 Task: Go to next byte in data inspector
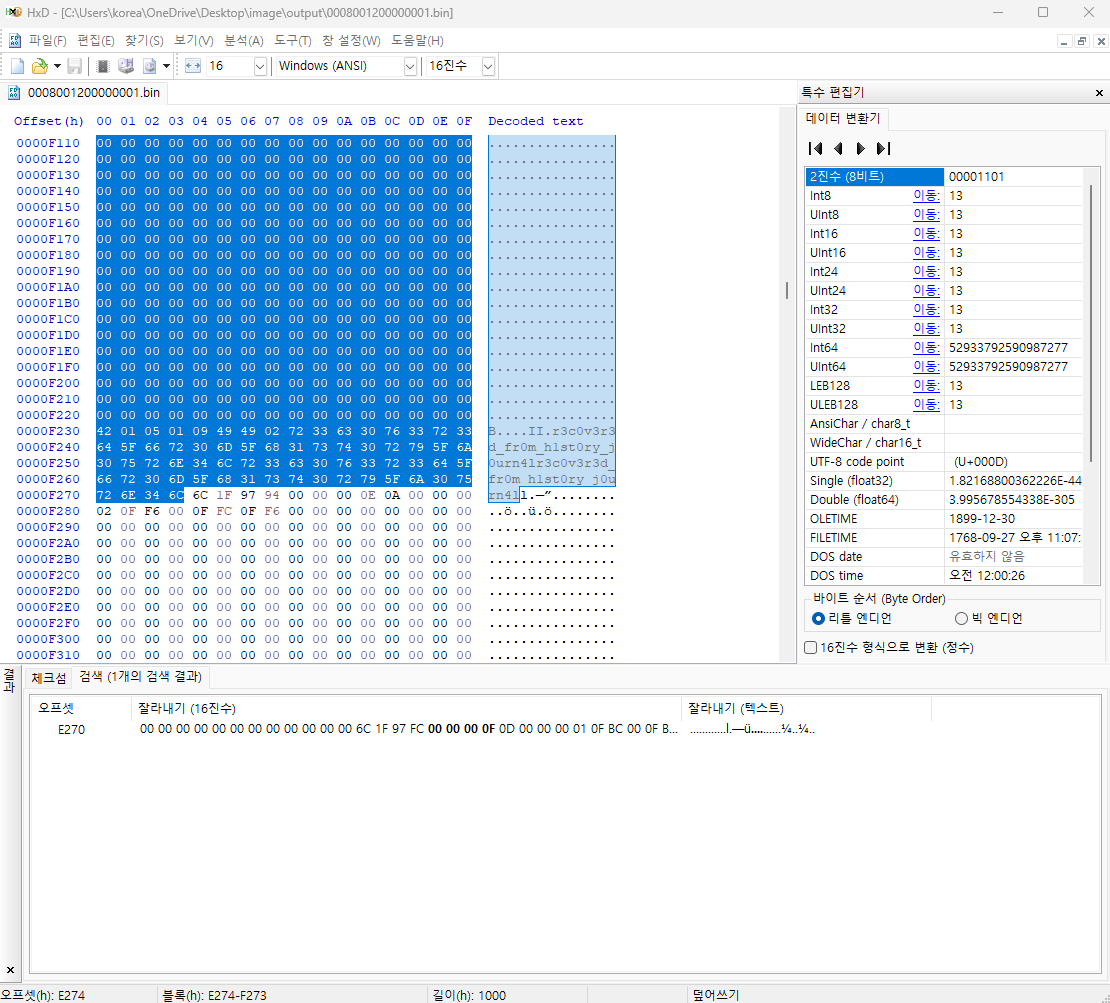860,148
